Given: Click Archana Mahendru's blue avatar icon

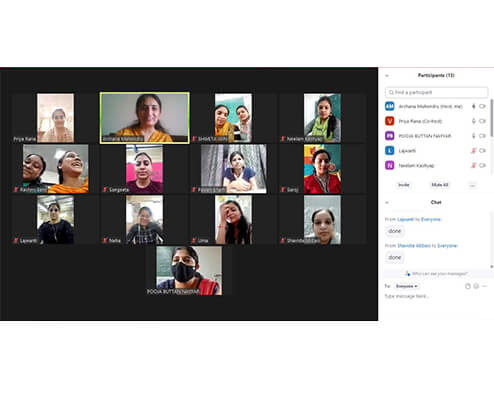Looking at the screenshot, I should pyautogui.click(x=390, y=106).
